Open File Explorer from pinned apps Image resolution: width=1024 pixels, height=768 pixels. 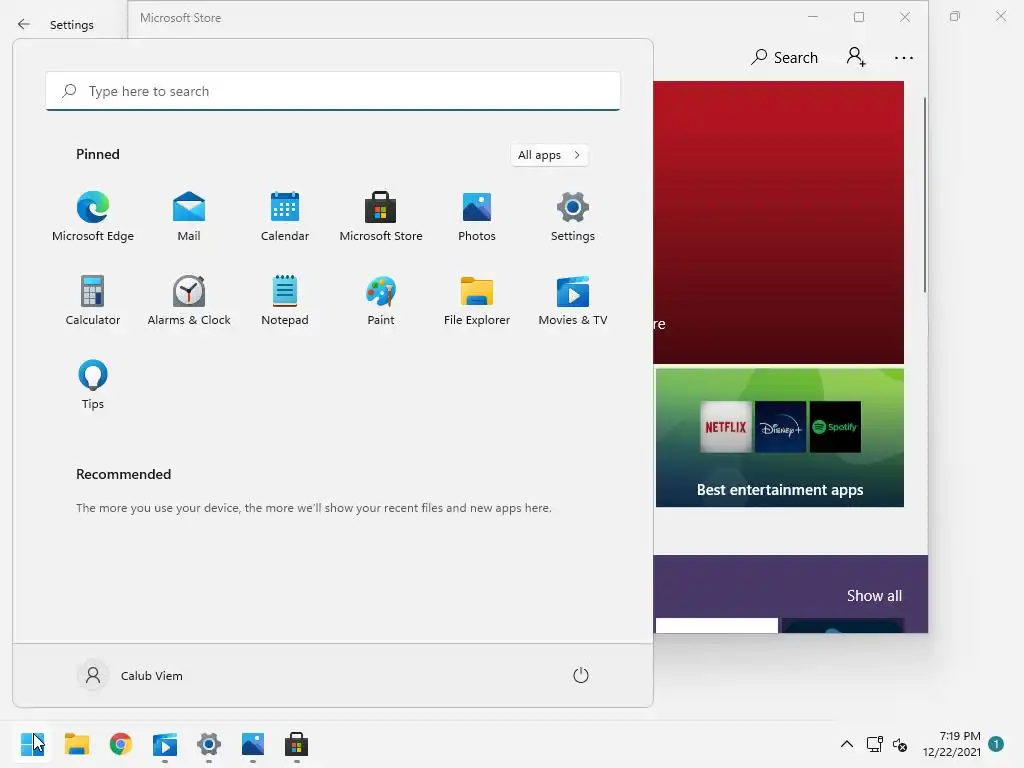[477, 300]
